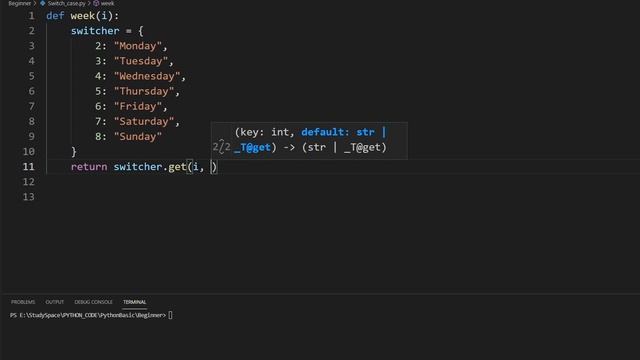
Task: Click the closing brace on line 10
Action: [74, 152]
